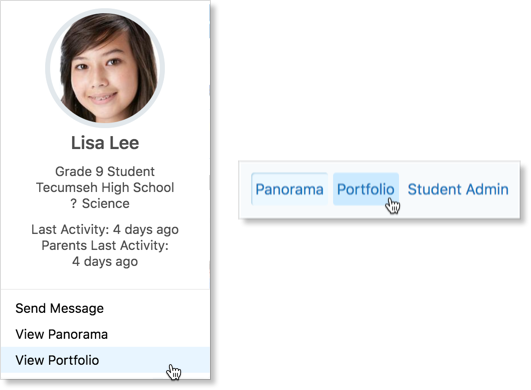Click Lisa Lee's profile photo

point(105,68)
